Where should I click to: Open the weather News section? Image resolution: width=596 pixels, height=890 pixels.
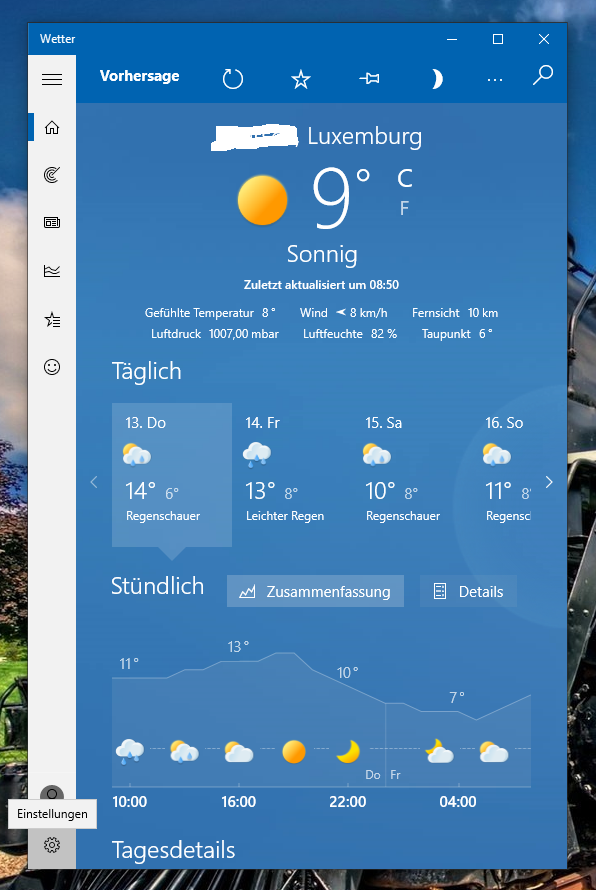tap(52, 222)
